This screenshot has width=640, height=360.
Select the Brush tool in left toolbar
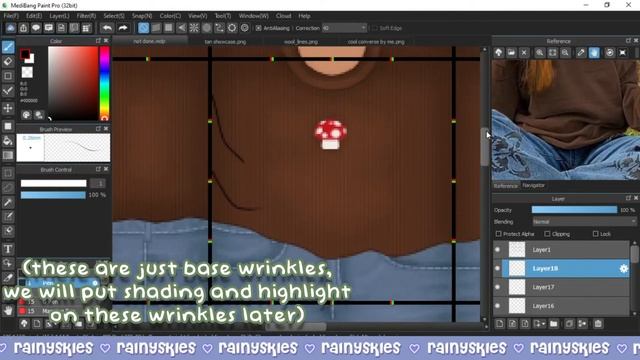tap(8, 47)
